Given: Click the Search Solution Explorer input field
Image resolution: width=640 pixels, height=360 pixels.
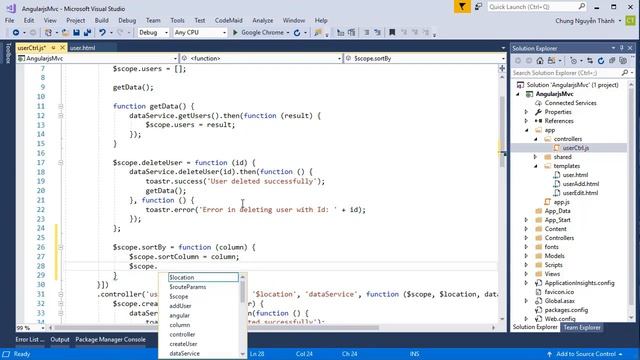Looking at the screenshot, I should click(x=567, y=73).
